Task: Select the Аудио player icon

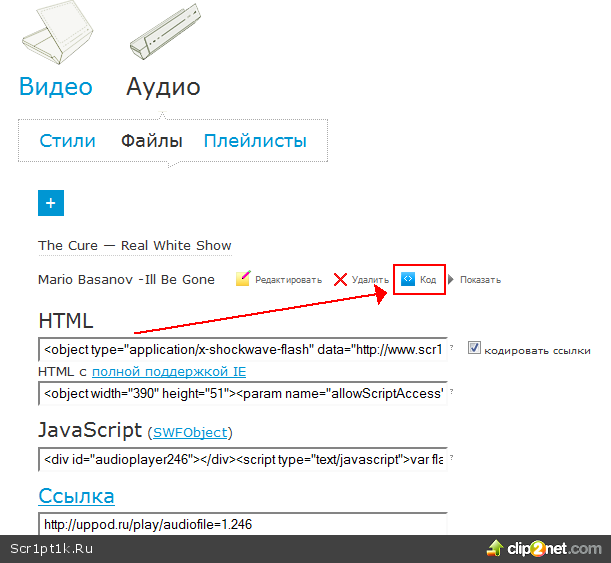Action: (165, 32)
